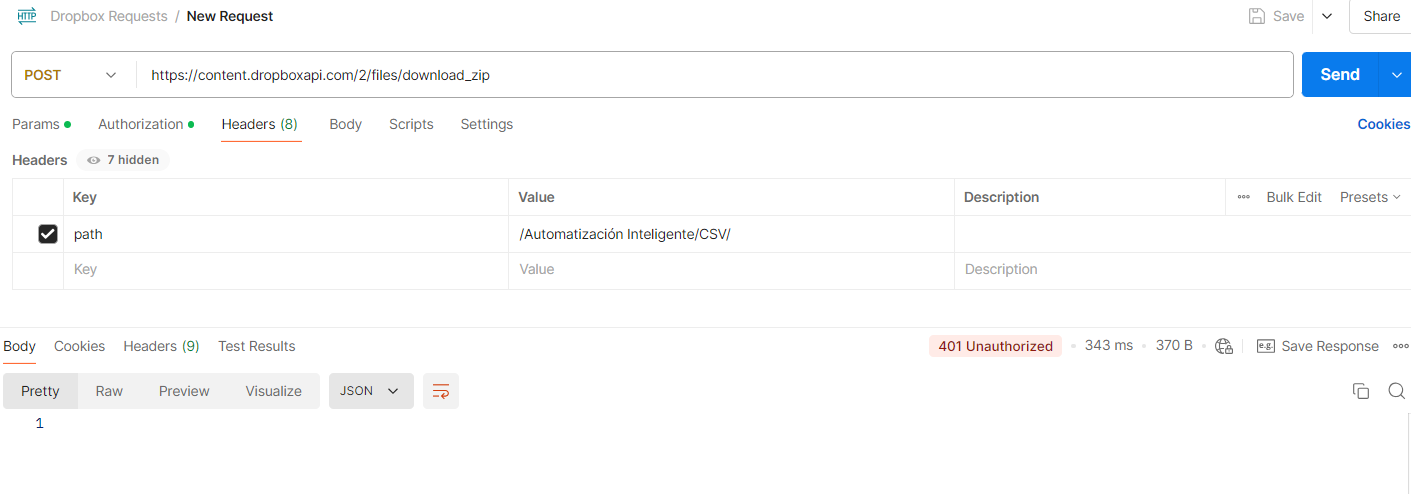The height and width of the screenshot is (494, 1411).
Task: Click the Save floppy disk icon
Action: point(1257,16)
